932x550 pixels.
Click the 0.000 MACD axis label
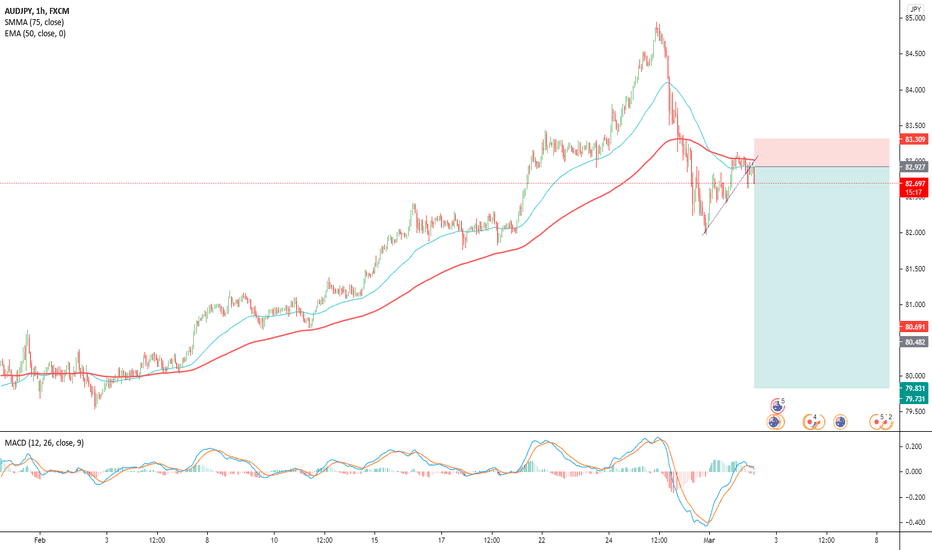[914, 472]
